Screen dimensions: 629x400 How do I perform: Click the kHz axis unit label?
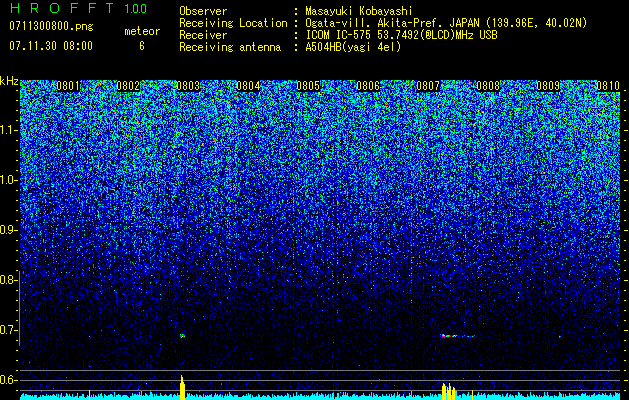(x=9, y=81)
